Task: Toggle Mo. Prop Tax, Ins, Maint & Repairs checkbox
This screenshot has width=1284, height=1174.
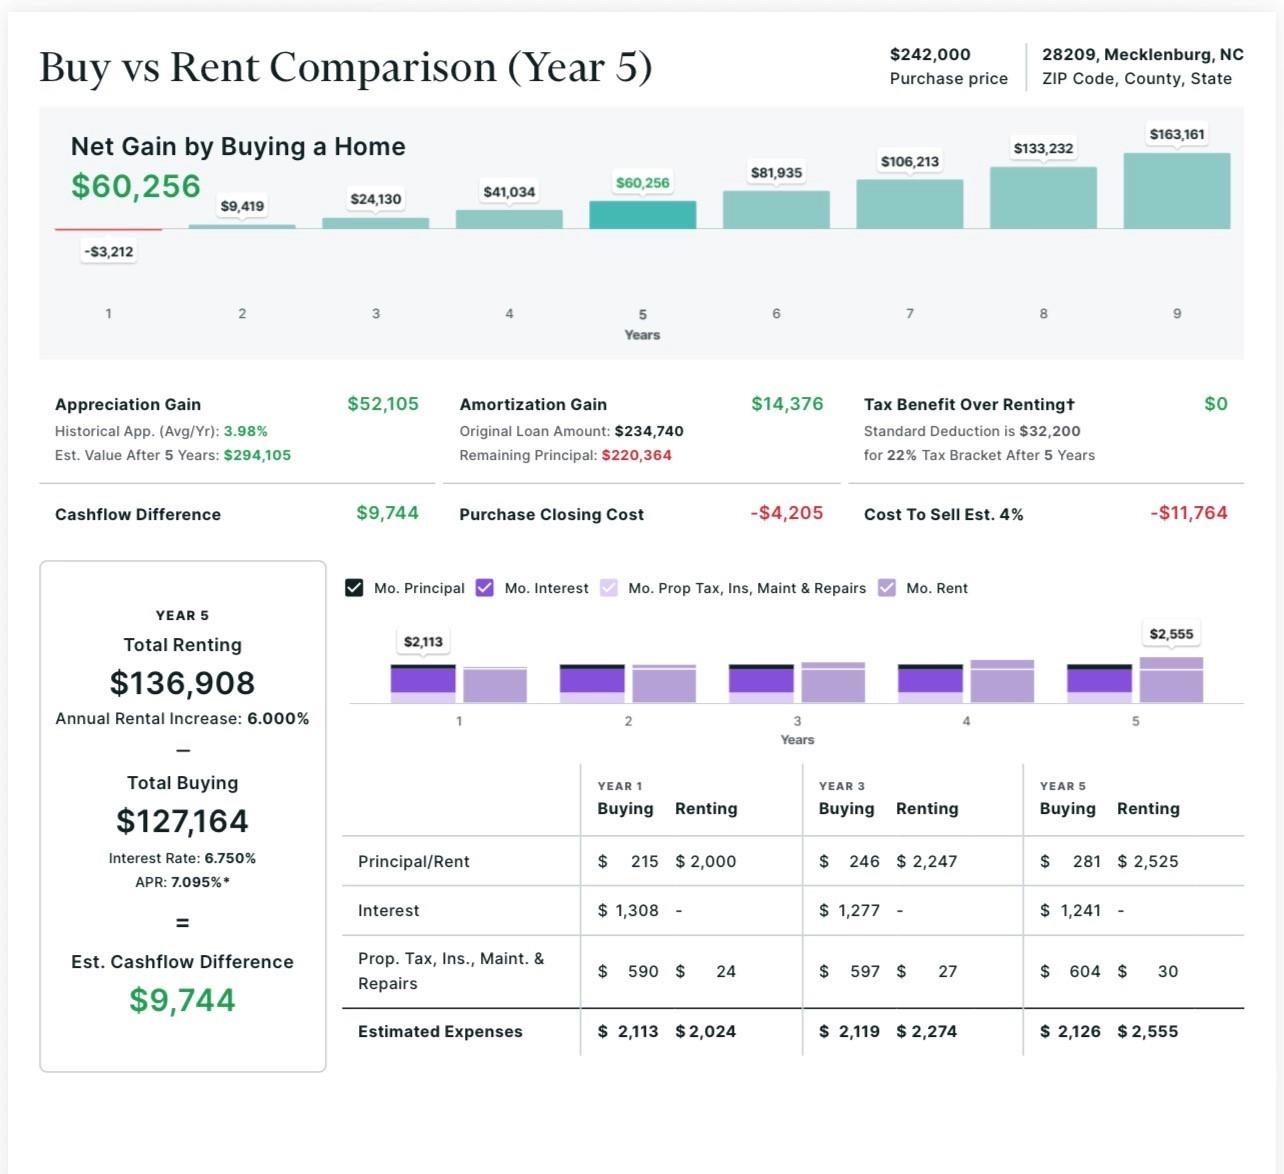Action: pyautogui.click(x=608, y=588)
